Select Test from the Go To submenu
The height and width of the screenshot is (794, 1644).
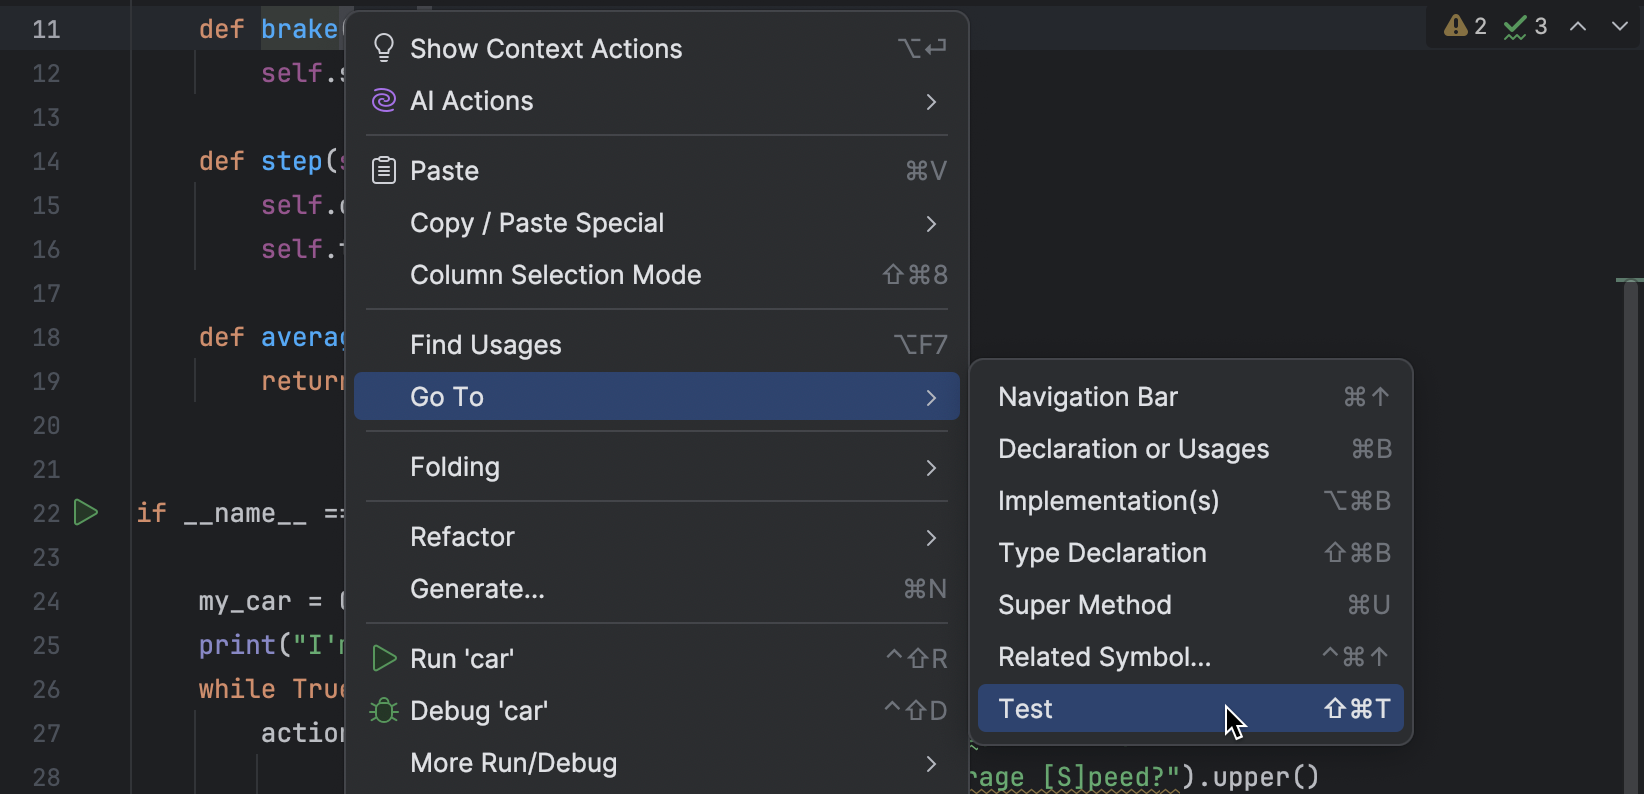coord(1026,709)
